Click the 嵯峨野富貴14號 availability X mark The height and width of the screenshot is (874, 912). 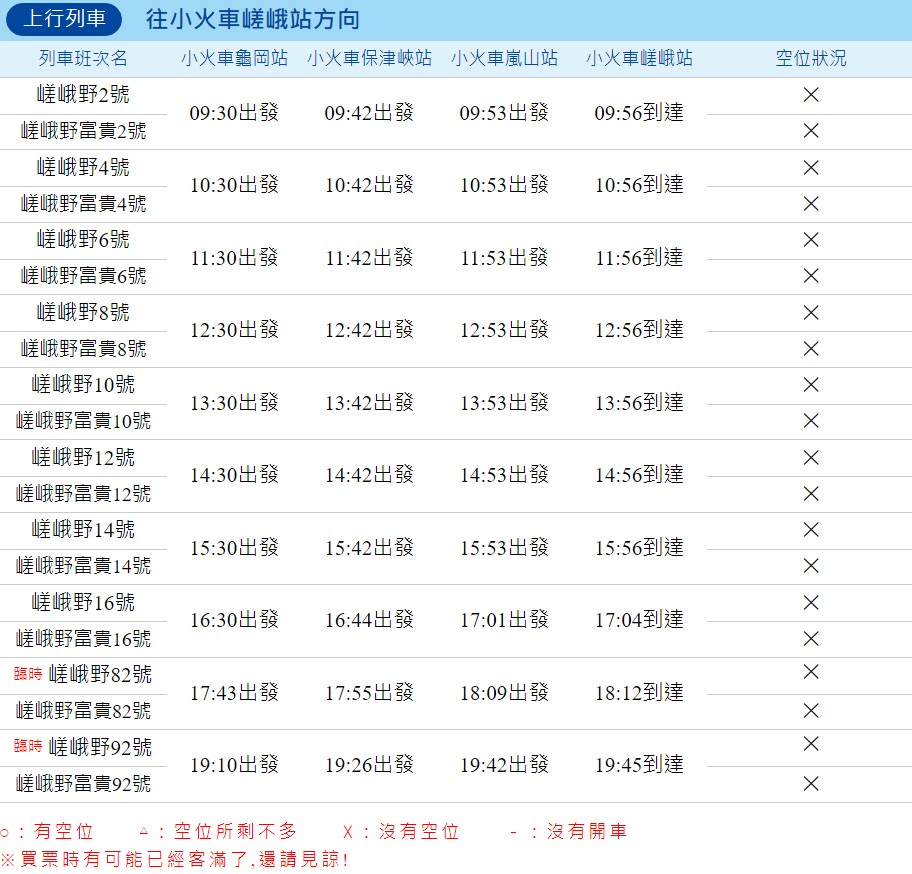[x=811, y=566]
